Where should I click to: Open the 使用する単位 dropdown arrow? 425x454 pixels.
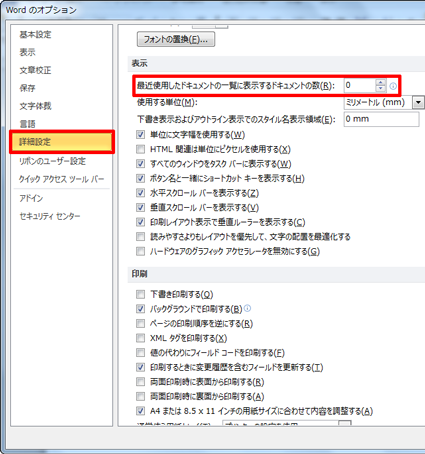click(418, 102)
